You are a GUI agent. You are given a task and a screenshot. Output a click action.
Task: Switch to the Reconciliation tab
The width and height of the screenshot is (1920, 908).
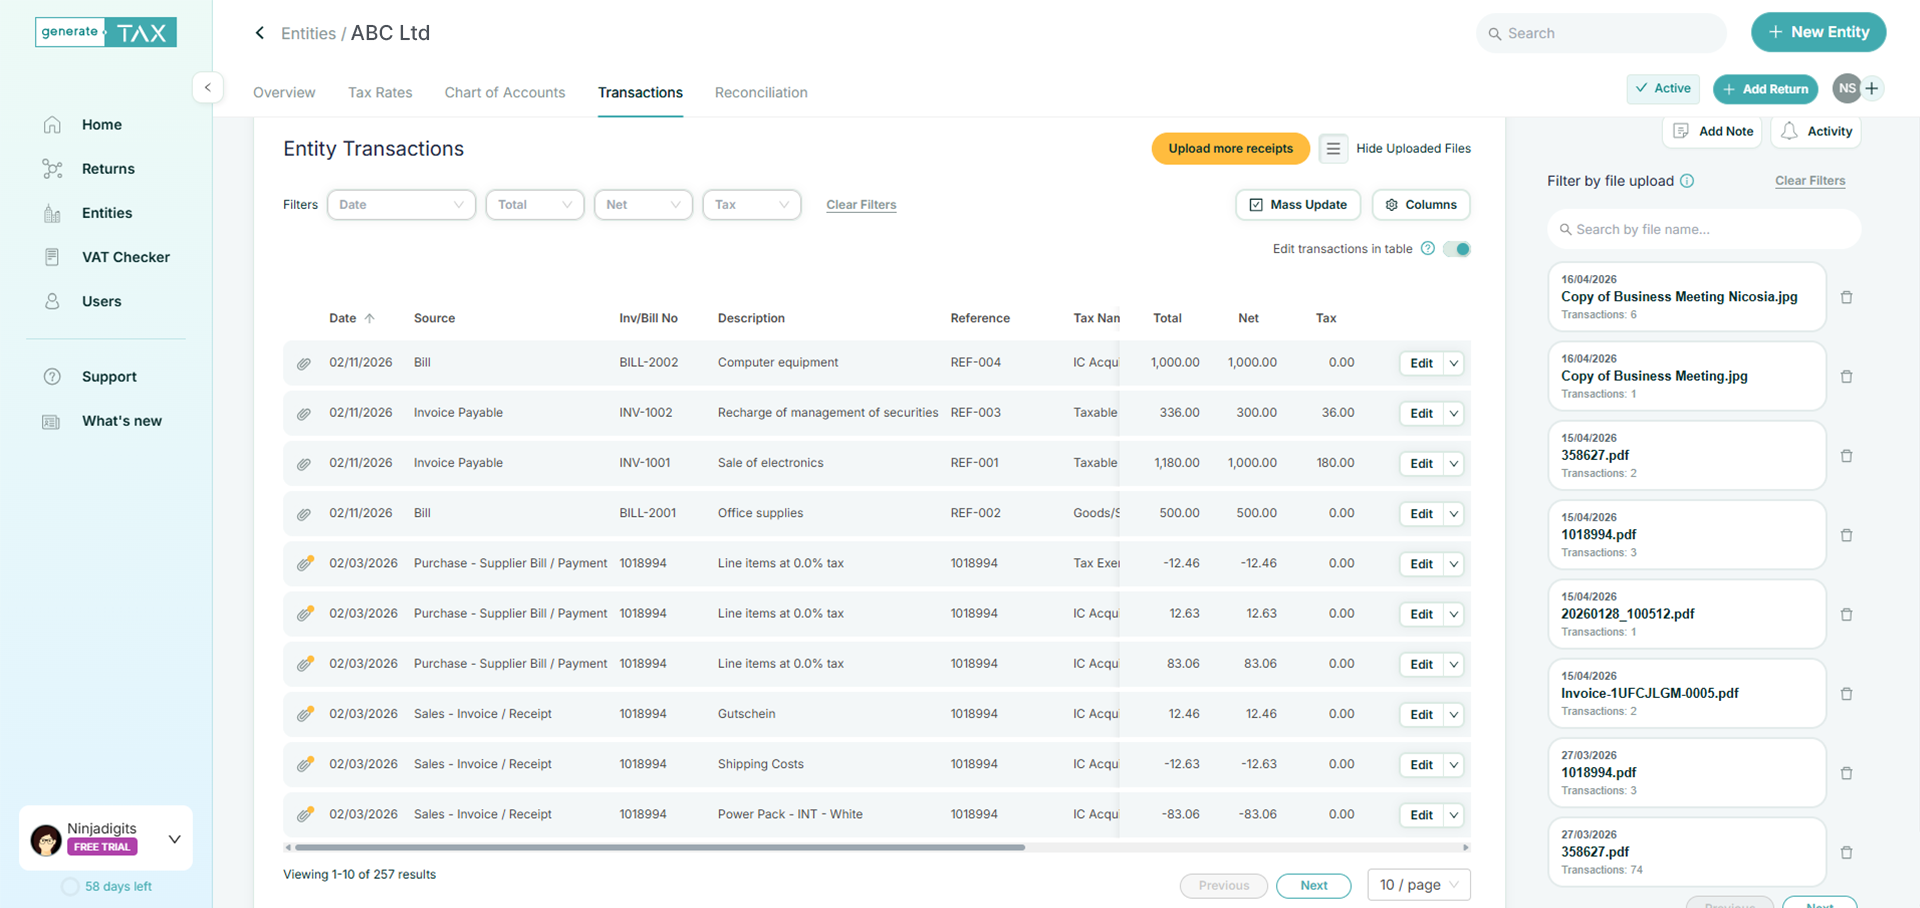[x=761, y=92]
